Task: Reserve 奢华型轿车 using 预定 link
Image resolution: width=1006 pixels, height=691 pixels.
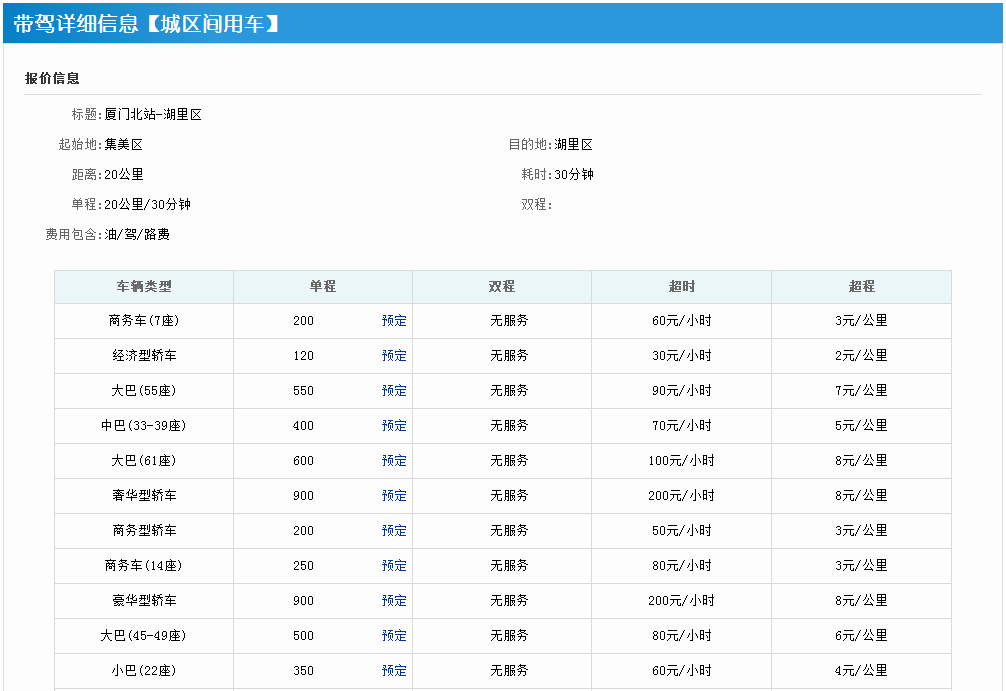Action: click(x=394, y=495)
